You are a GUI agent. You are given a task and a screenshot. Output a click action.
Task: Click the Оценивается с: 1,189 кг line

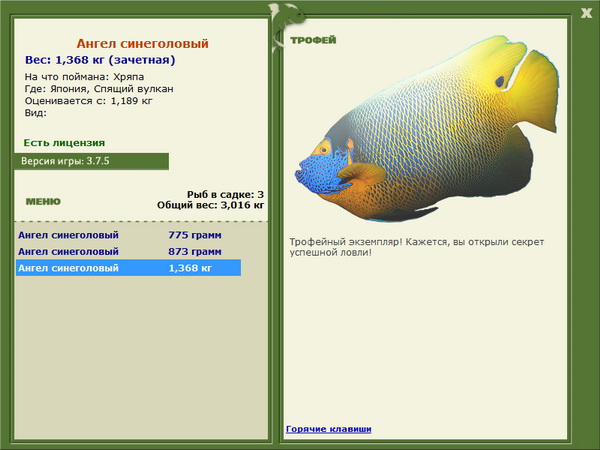pyautogui.click(x=89, y=101)
